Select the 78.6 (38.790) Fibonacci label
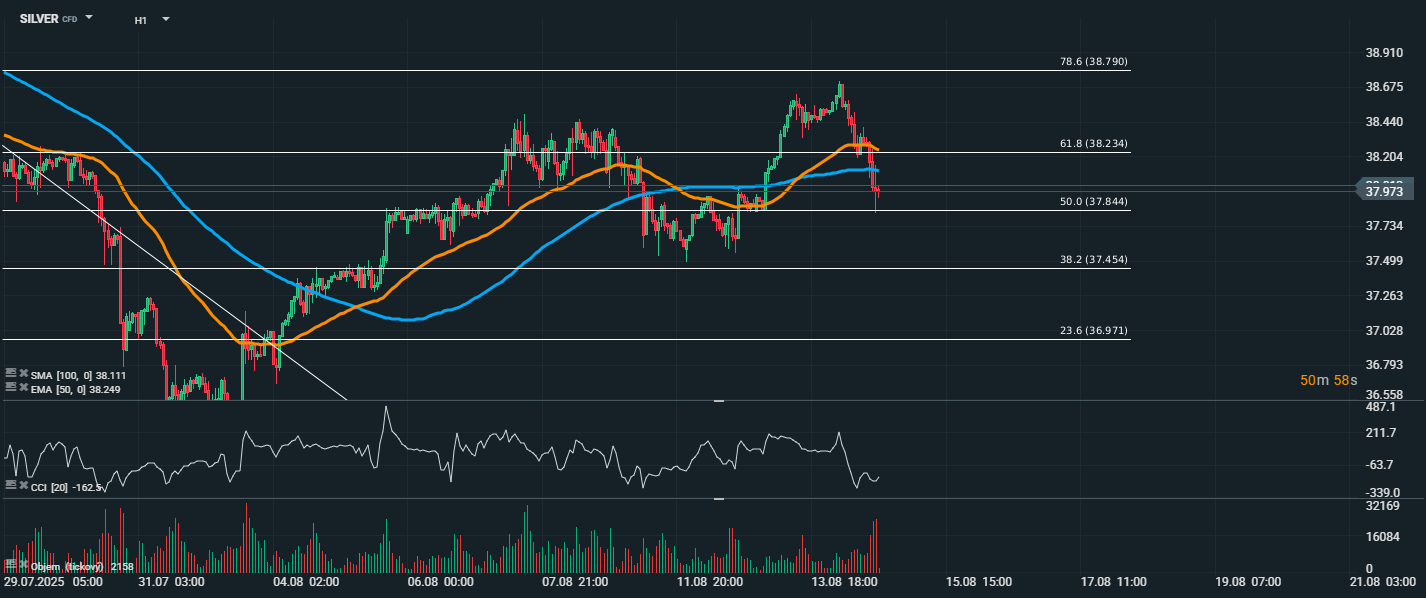 point(1094,62)
